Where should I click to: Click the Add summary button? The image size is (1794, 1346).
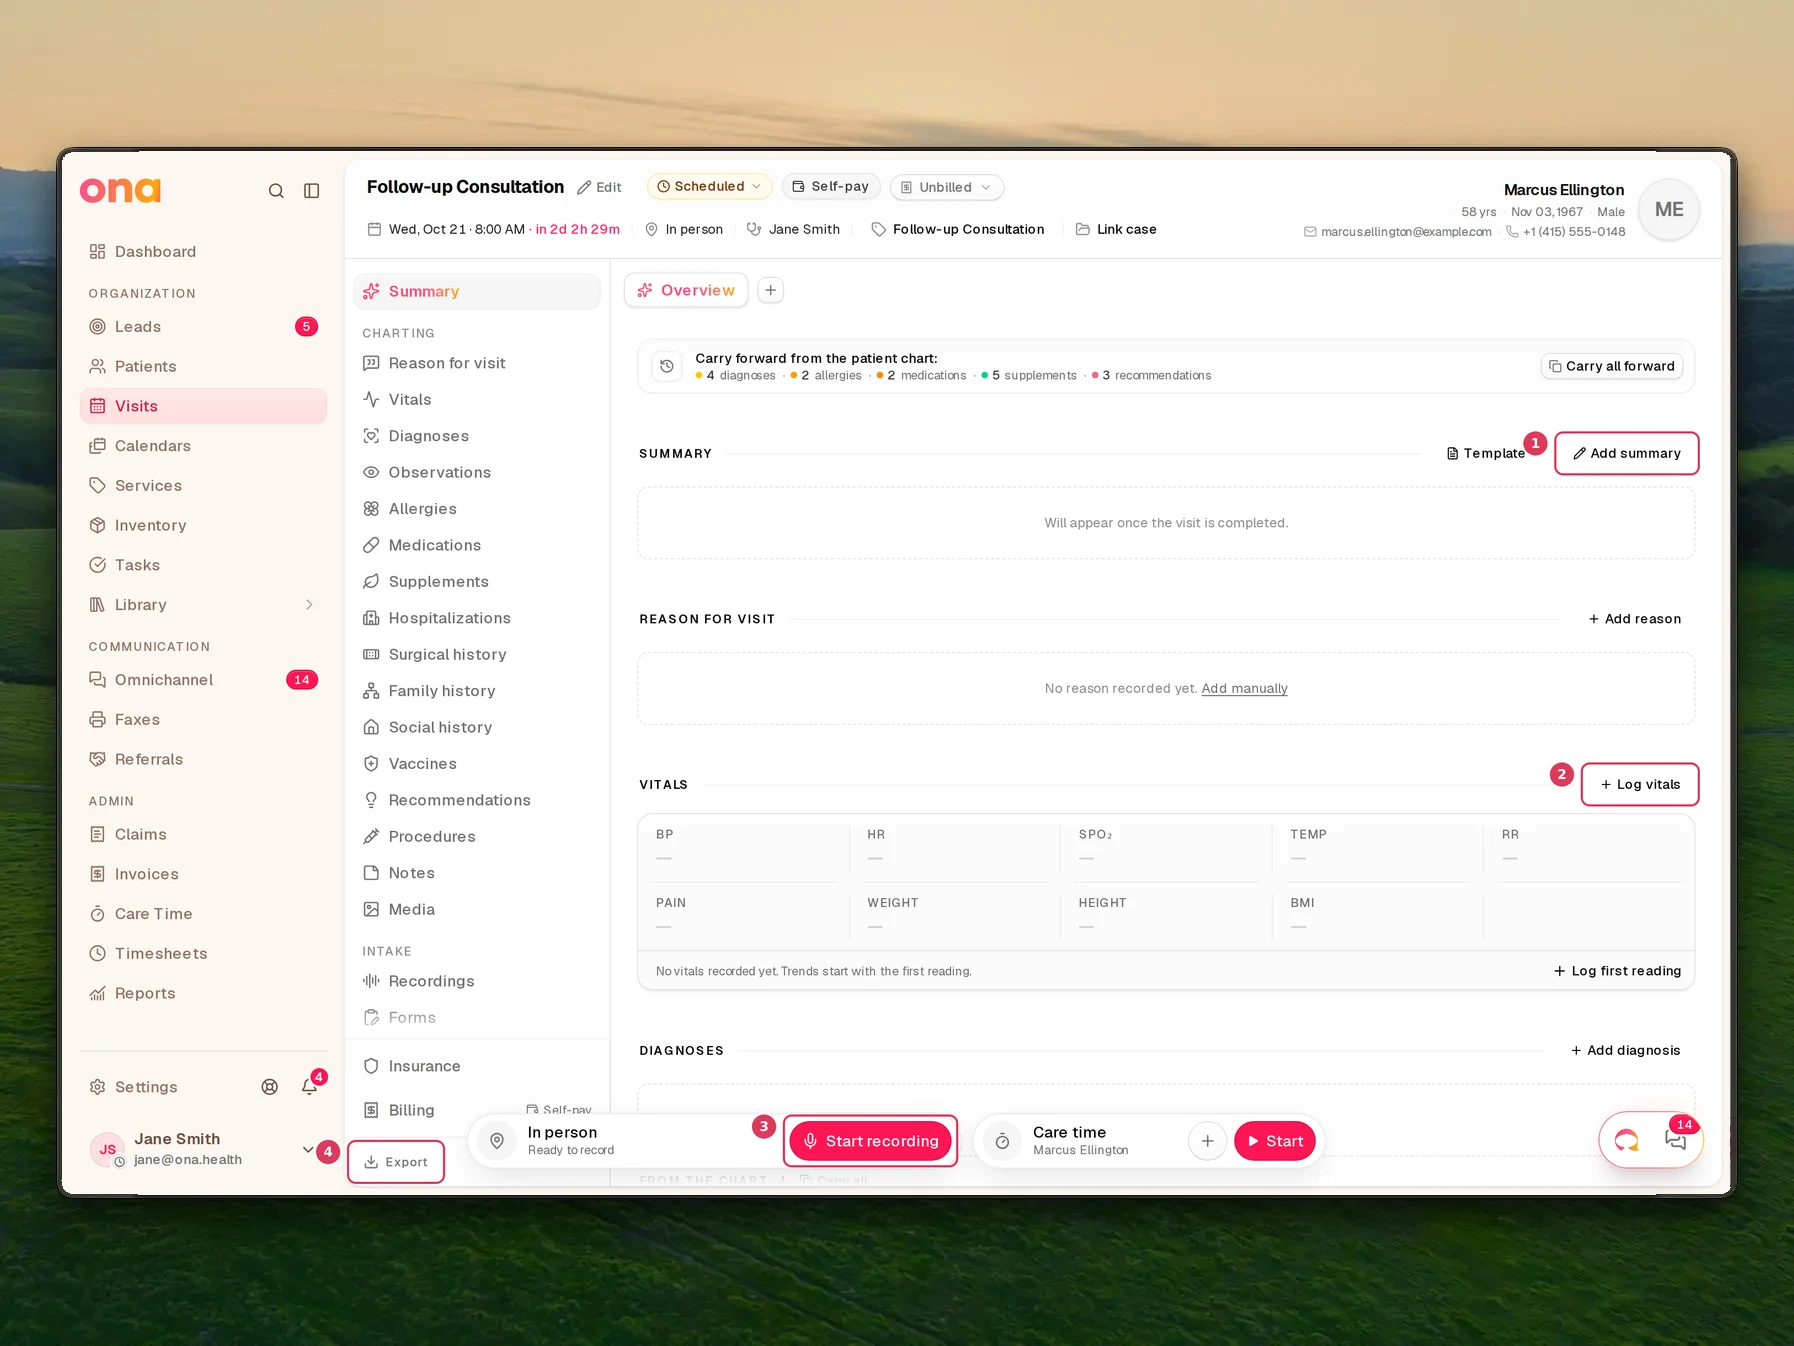tap(1627, 453)
